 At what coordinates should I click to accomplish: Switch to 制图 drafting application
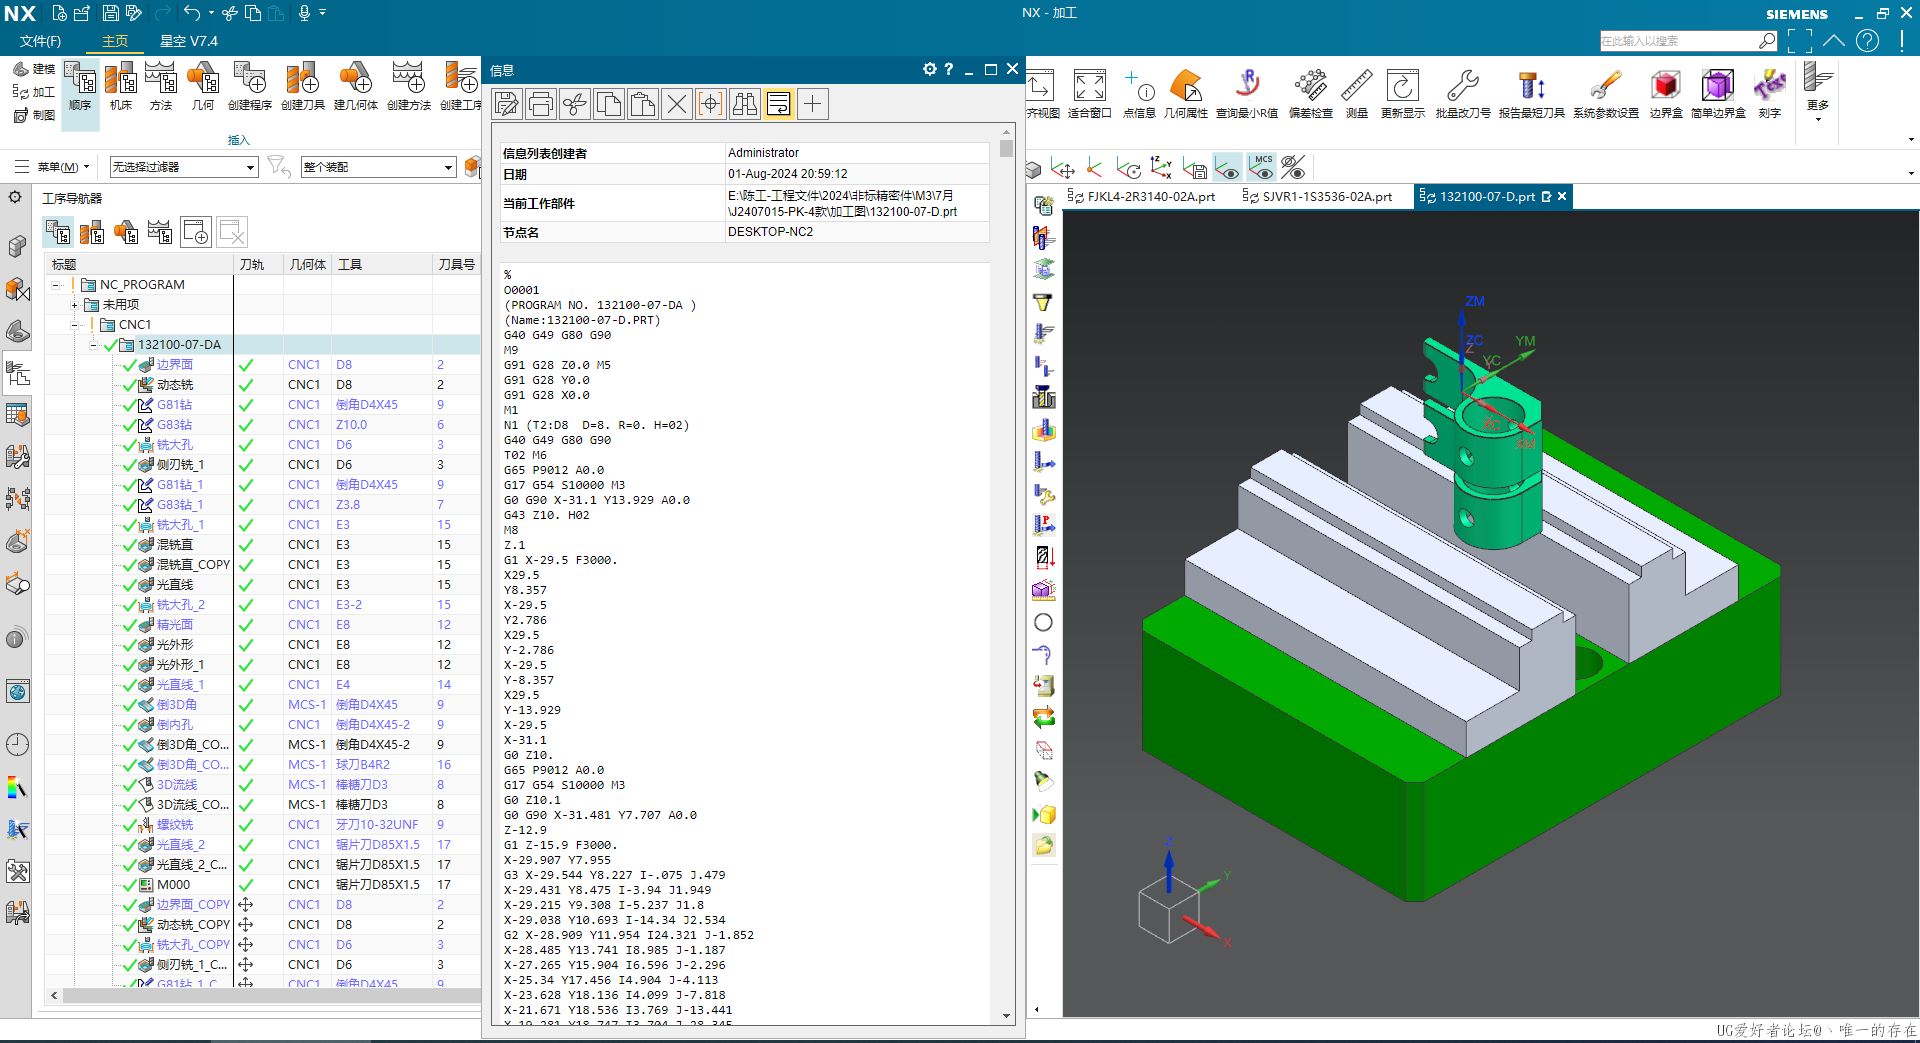click(34, 115)
